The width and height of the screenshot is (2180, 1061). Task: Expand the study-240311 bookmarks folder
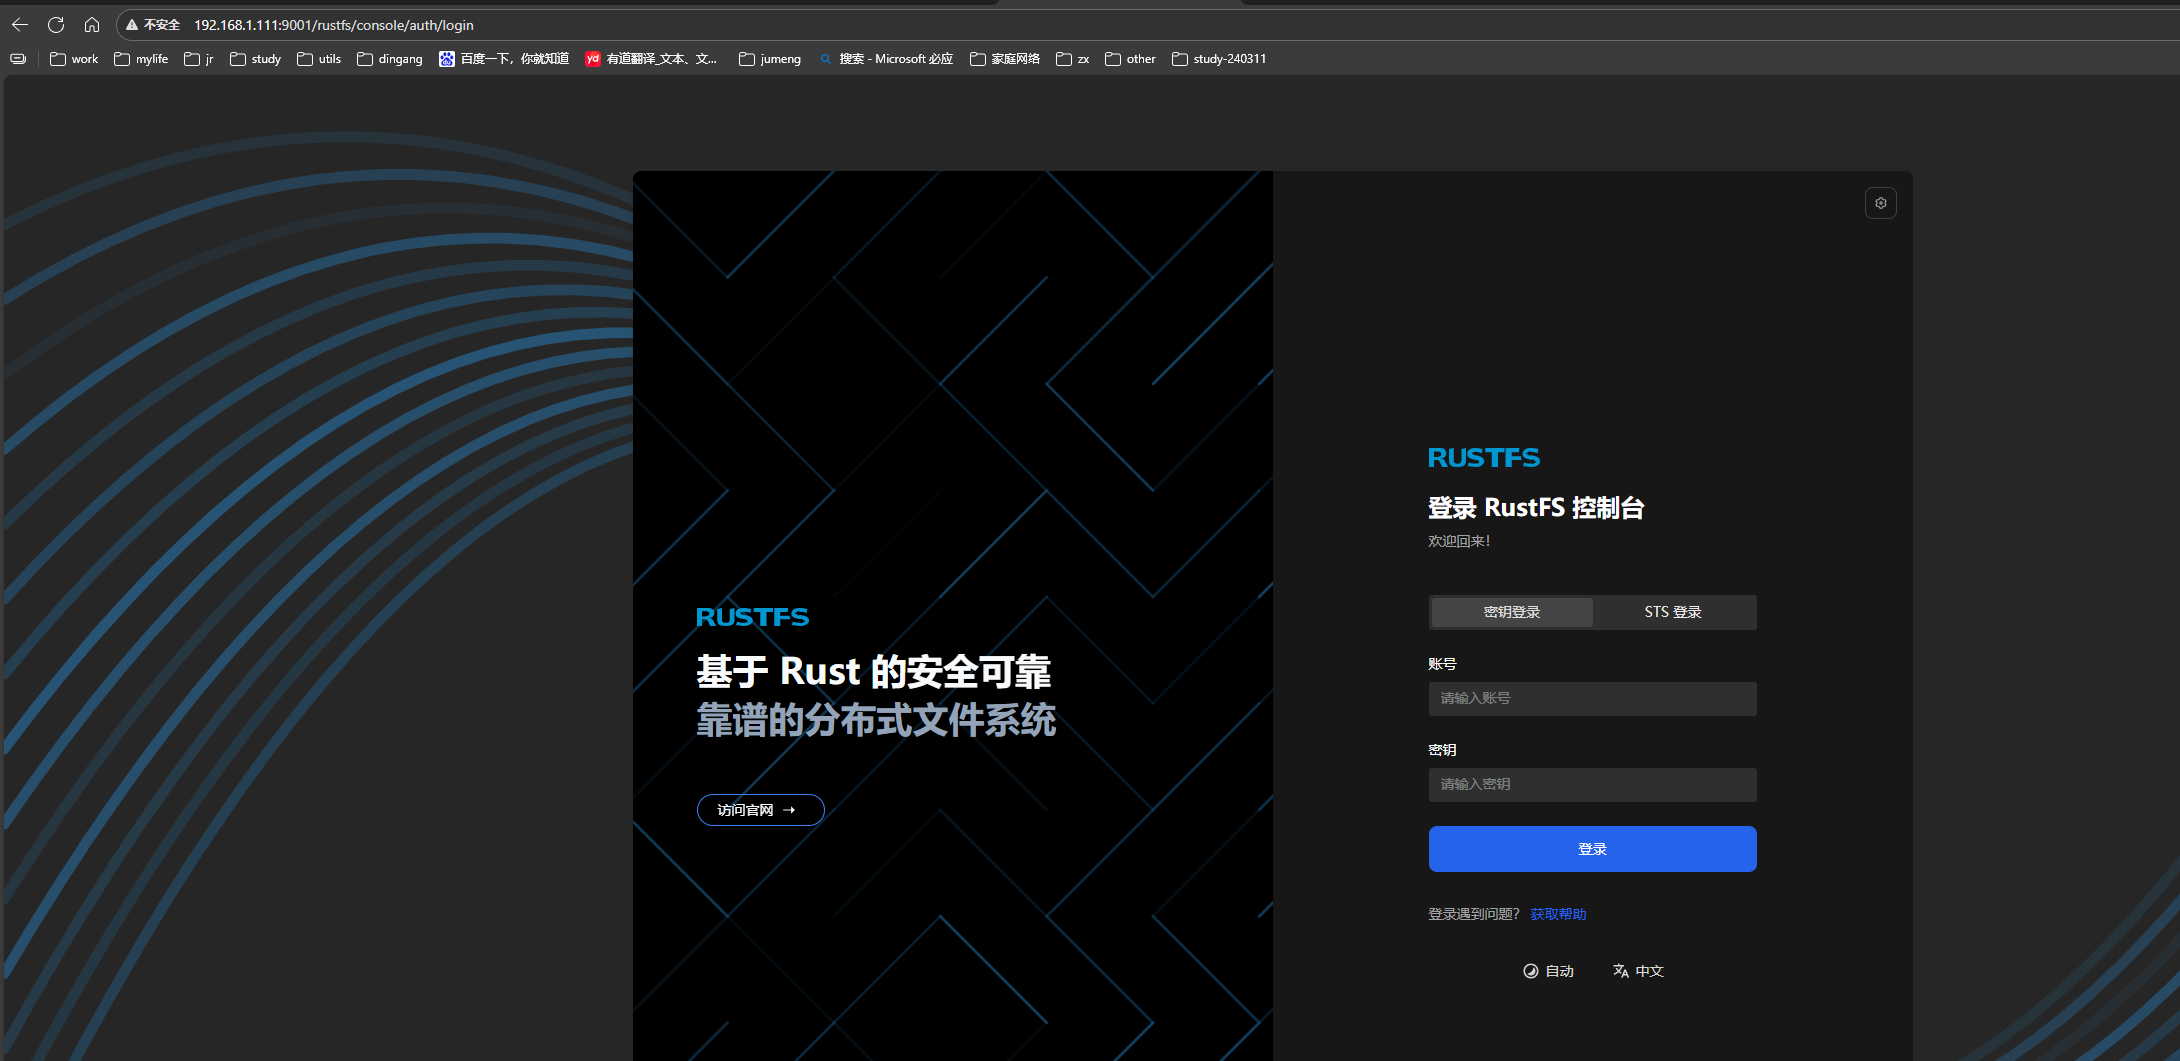click(x=1219, y=59)
